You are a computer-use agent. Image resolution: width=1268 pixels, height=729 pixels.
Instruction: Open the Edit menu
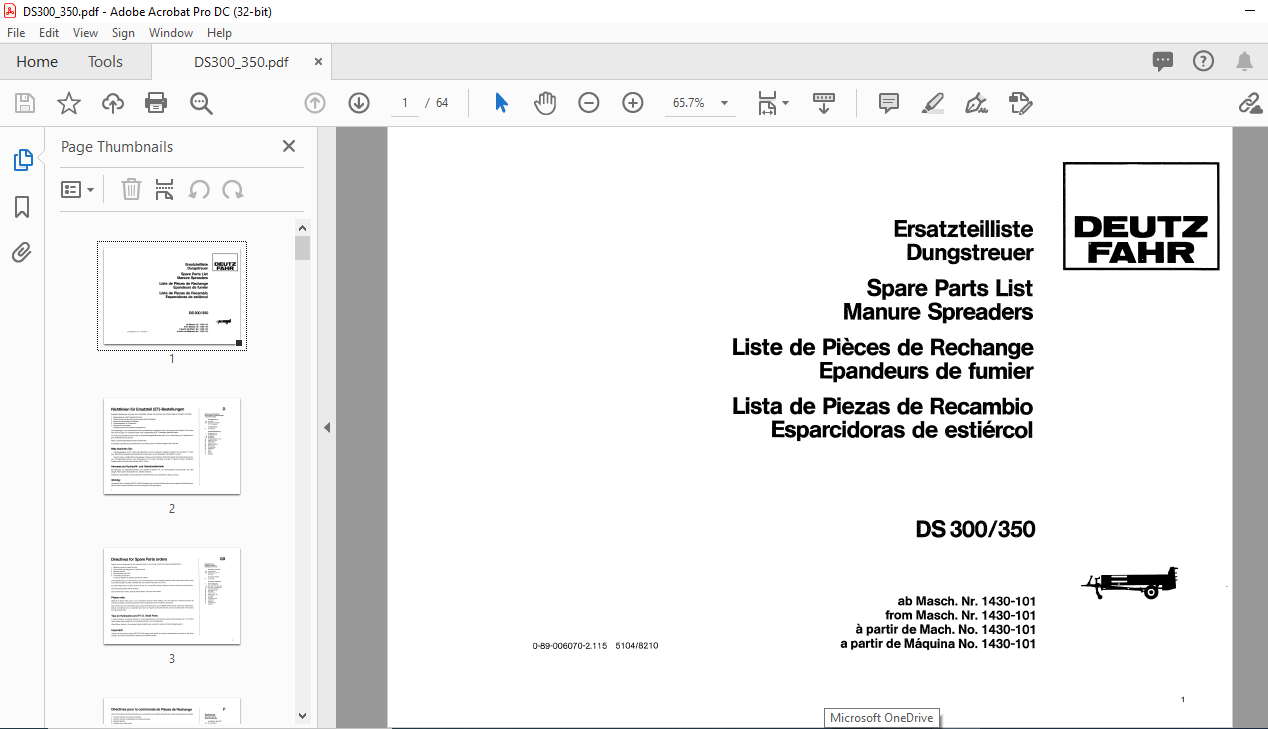pos(49,33)
